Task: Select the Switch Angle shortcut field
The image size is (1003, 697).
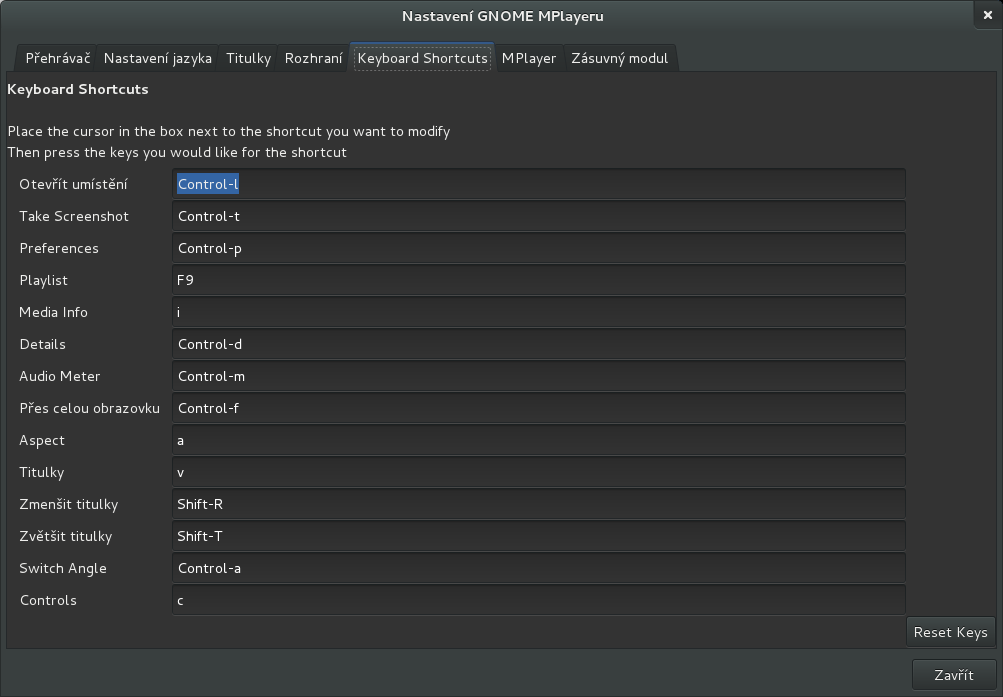Action: 539,568
